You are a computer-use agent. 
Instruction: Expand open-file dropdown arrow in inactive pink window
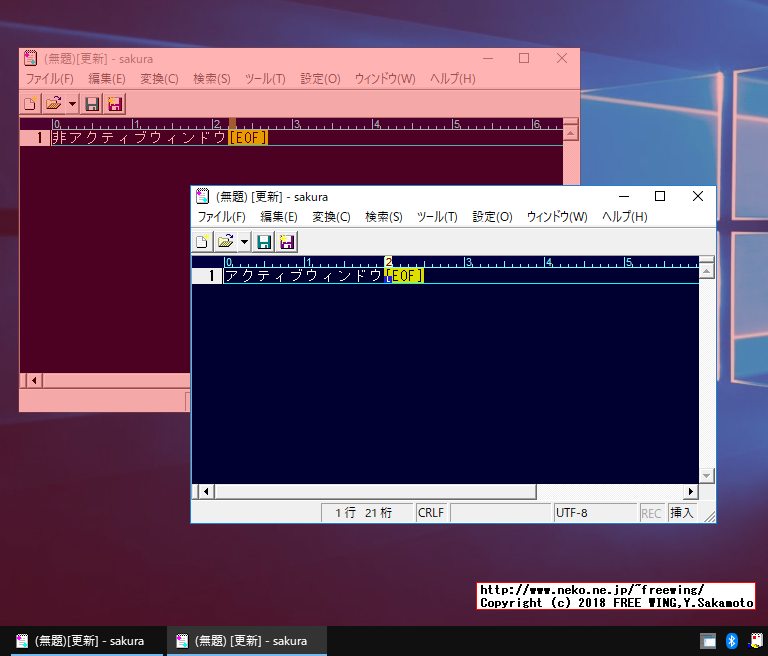click(72, 103)
